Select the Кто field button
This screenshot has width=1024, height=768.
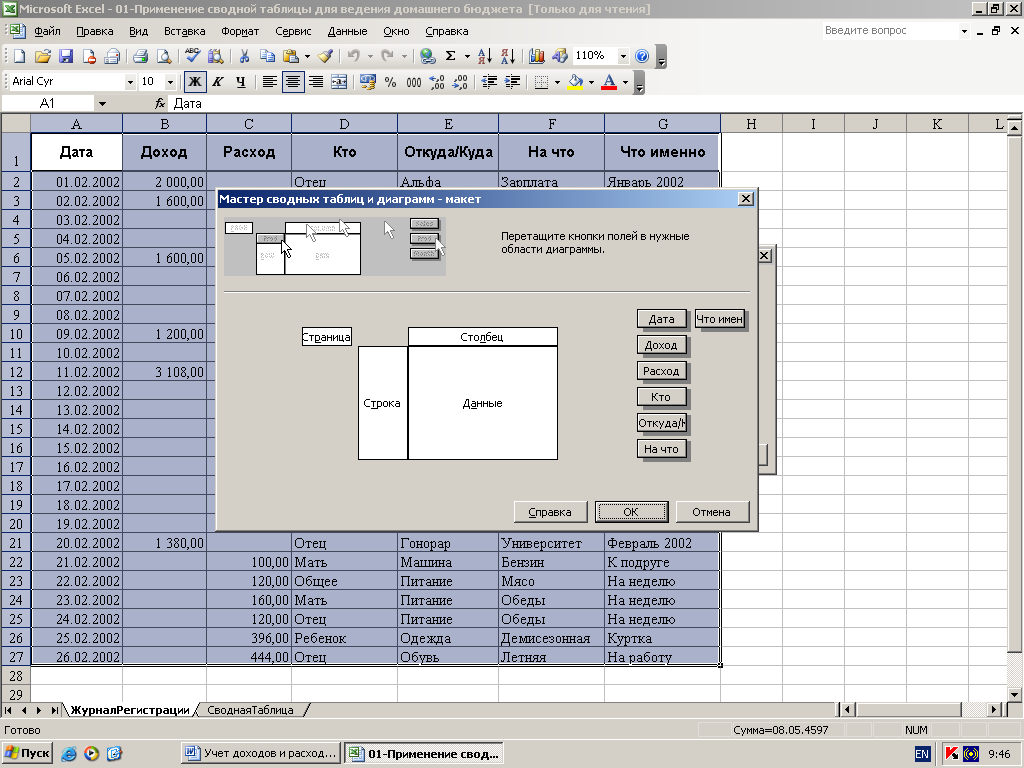pyautogui.click(x=662, y=397)
